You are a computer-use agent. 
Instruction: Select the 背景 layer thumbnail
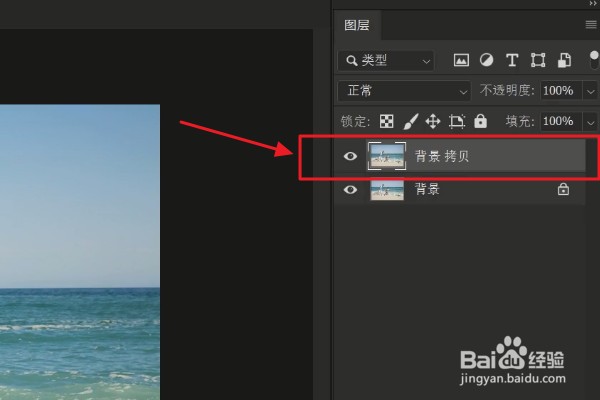(x=387, y=190)
